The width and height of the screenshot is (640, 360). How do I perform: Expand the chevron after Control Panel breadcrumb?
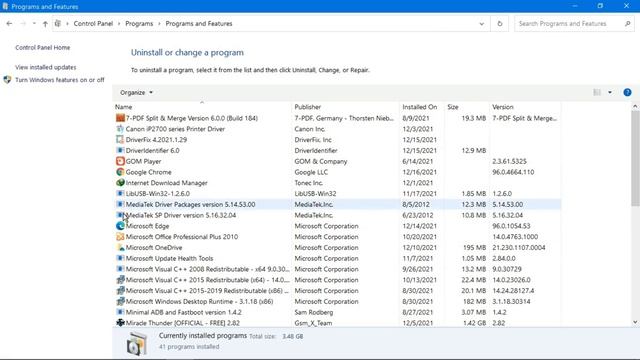pyautogui.click(x=119, y=24)
